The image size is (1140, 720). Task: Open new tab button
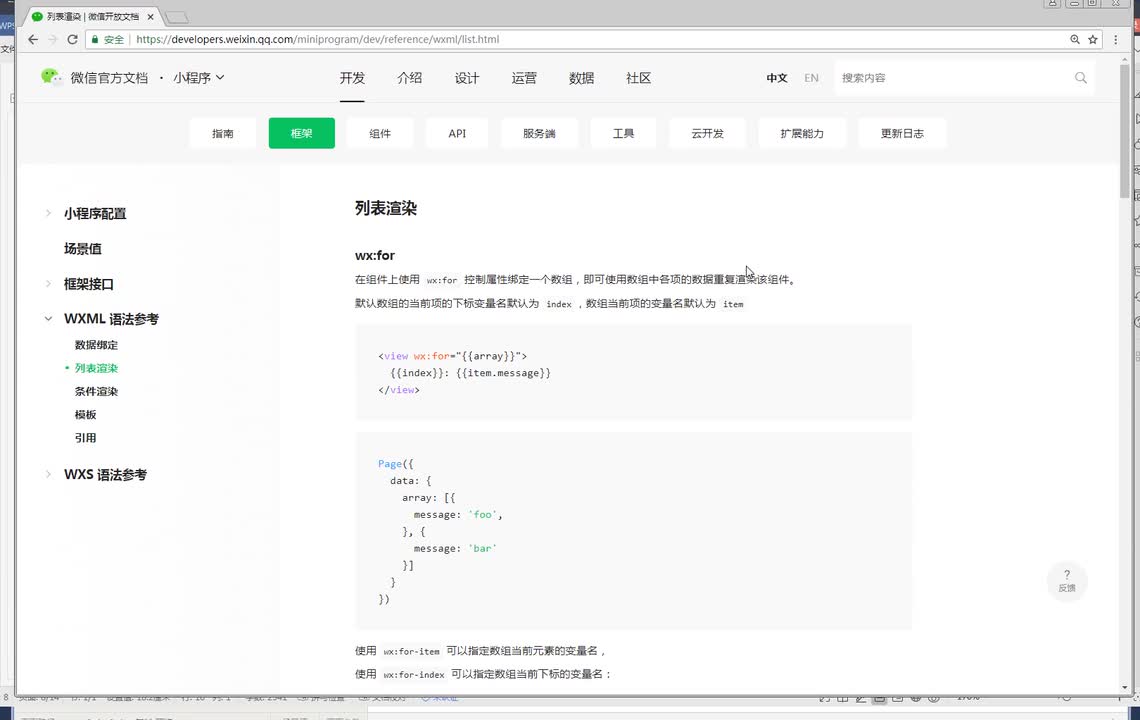tap(177, 17)
